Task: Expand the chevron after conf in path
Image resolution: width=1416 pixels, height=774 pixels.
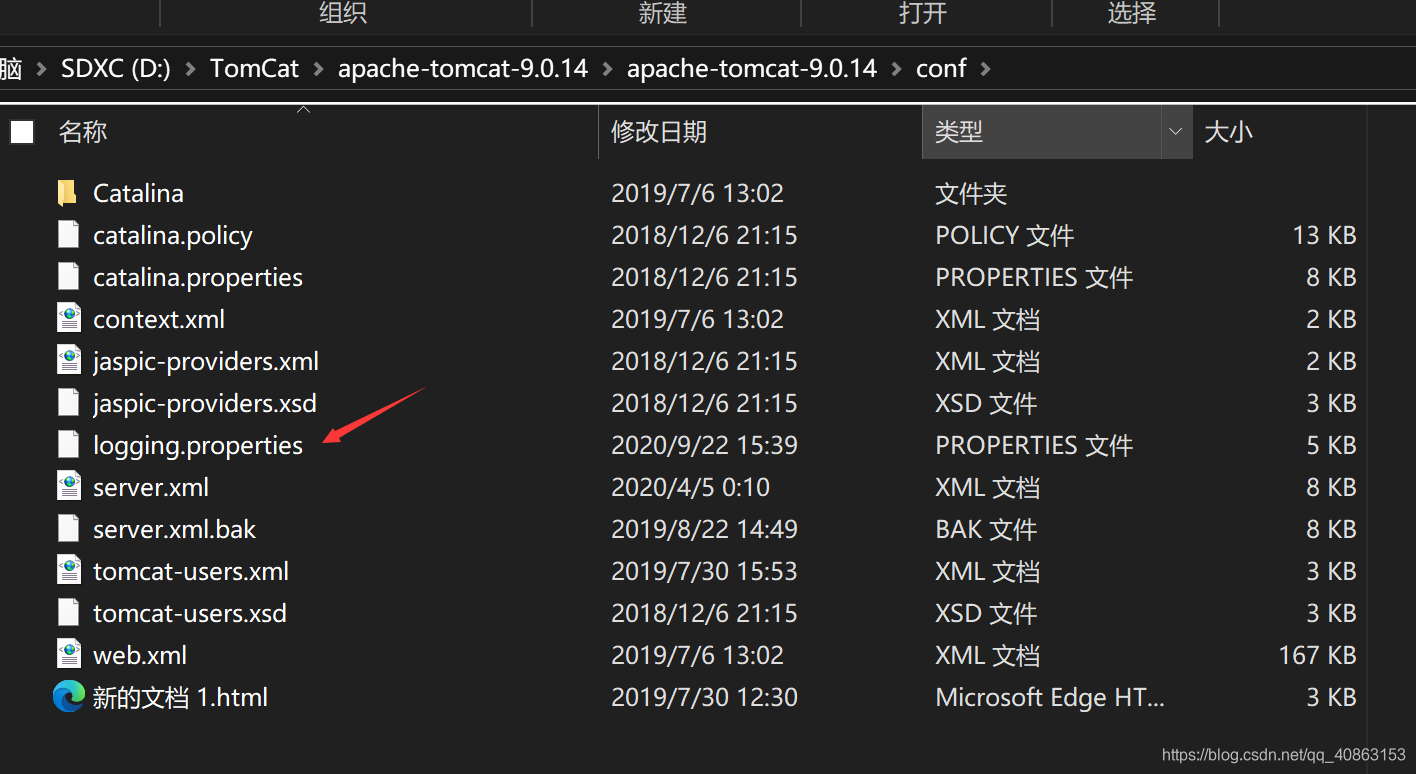Action: coord(986,69)
